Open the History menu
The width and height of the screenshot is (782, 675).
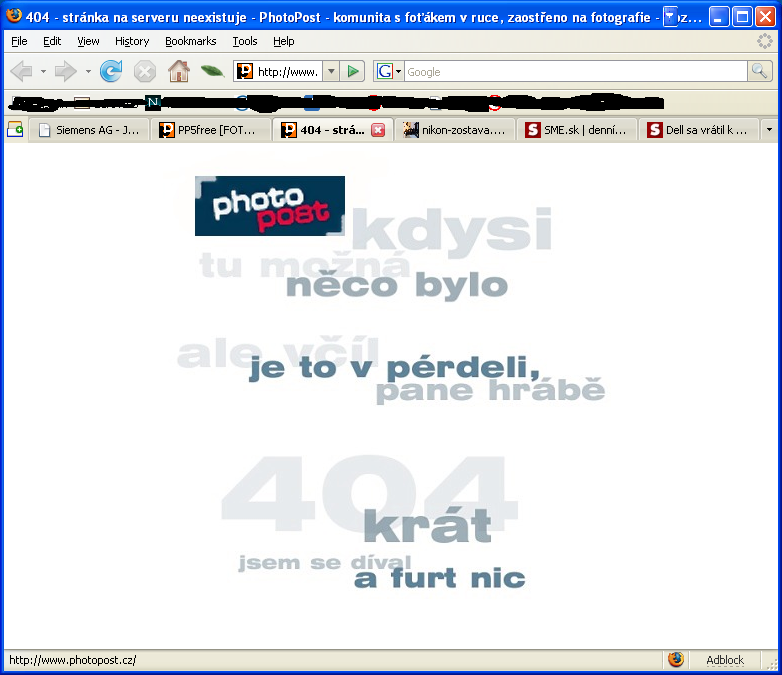click(x=131, y=41)
